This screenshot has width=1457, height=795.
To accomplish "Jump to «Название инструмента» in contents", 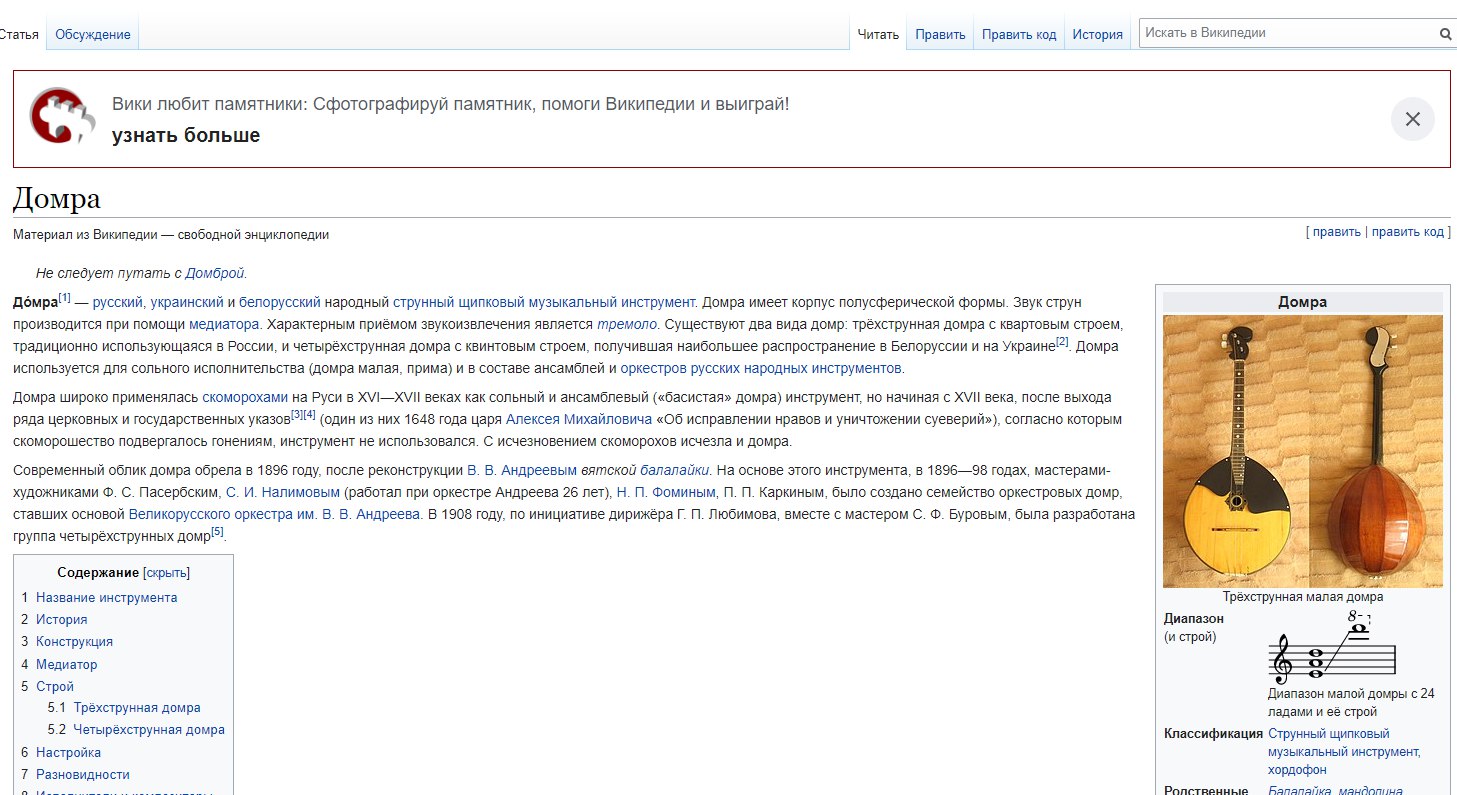I will (107, 597).
